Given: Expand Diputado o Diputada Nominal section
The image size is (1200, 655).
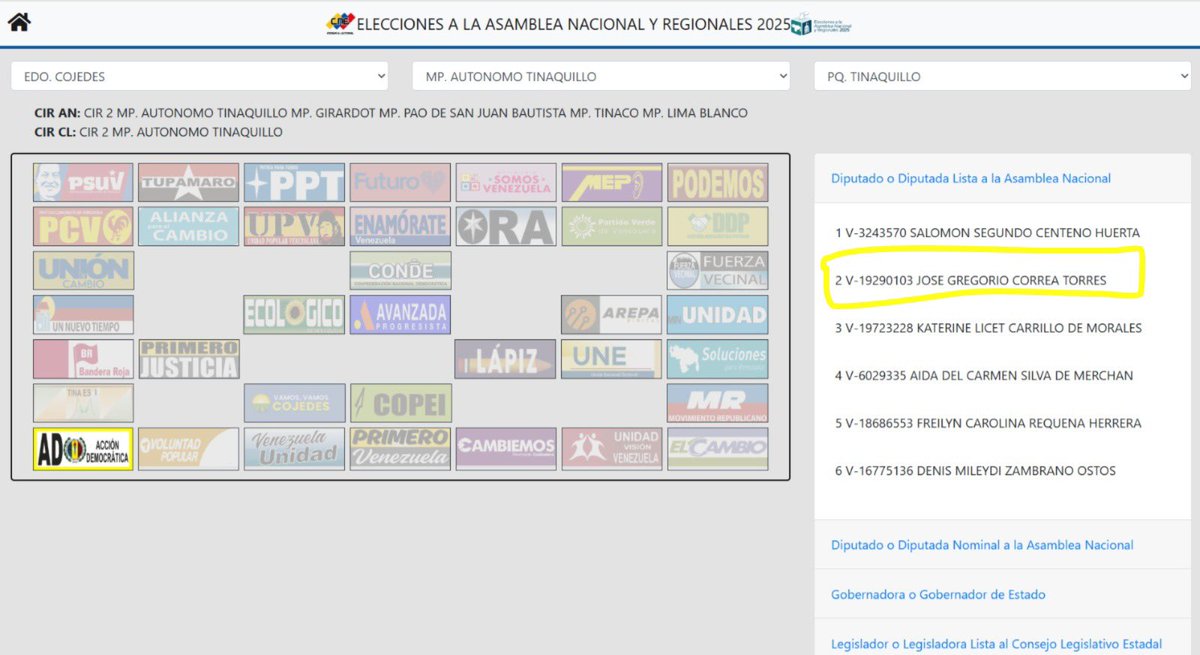Looking at the screenshot, I should click(x=982, y=545).
